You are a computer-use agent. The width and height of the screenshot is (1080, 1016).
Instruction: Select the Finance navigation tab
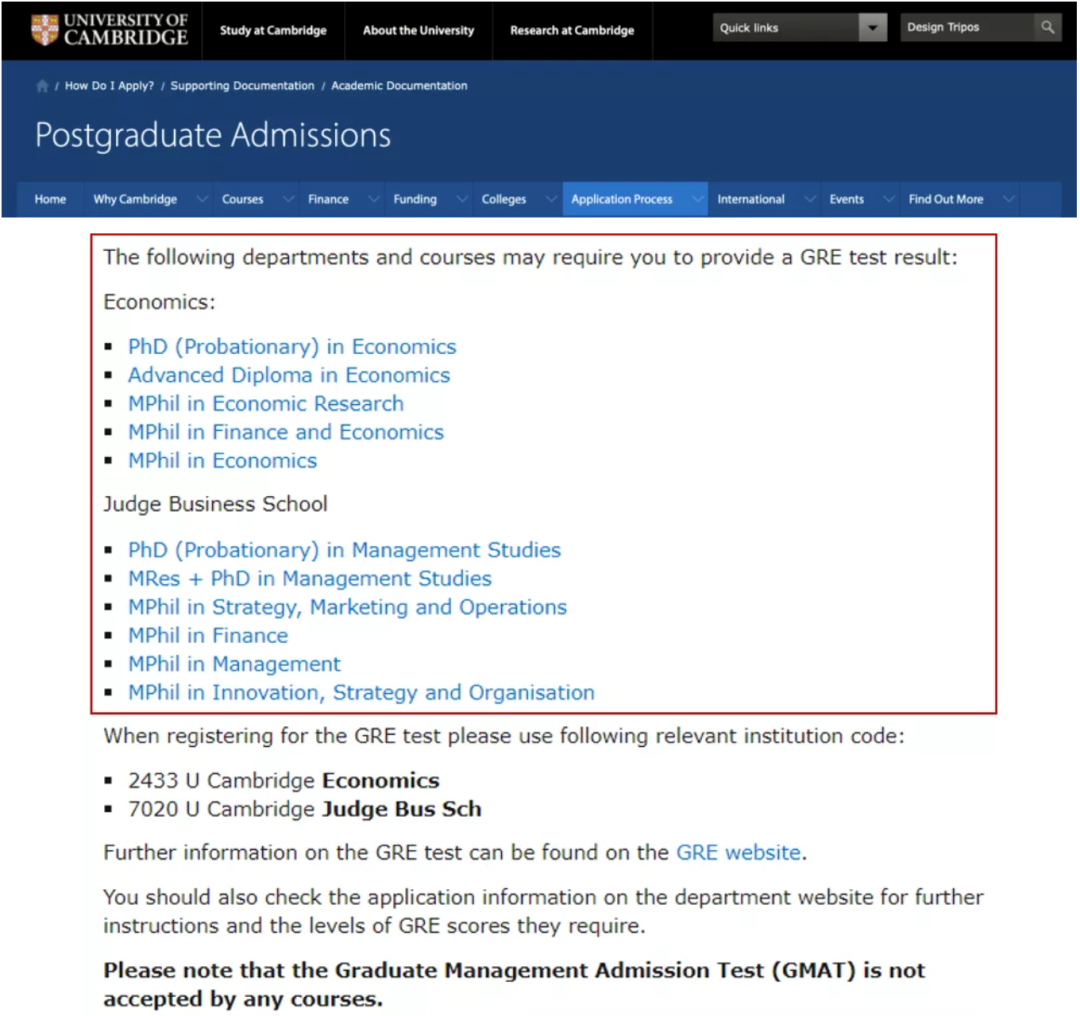[x=328, y=199]
